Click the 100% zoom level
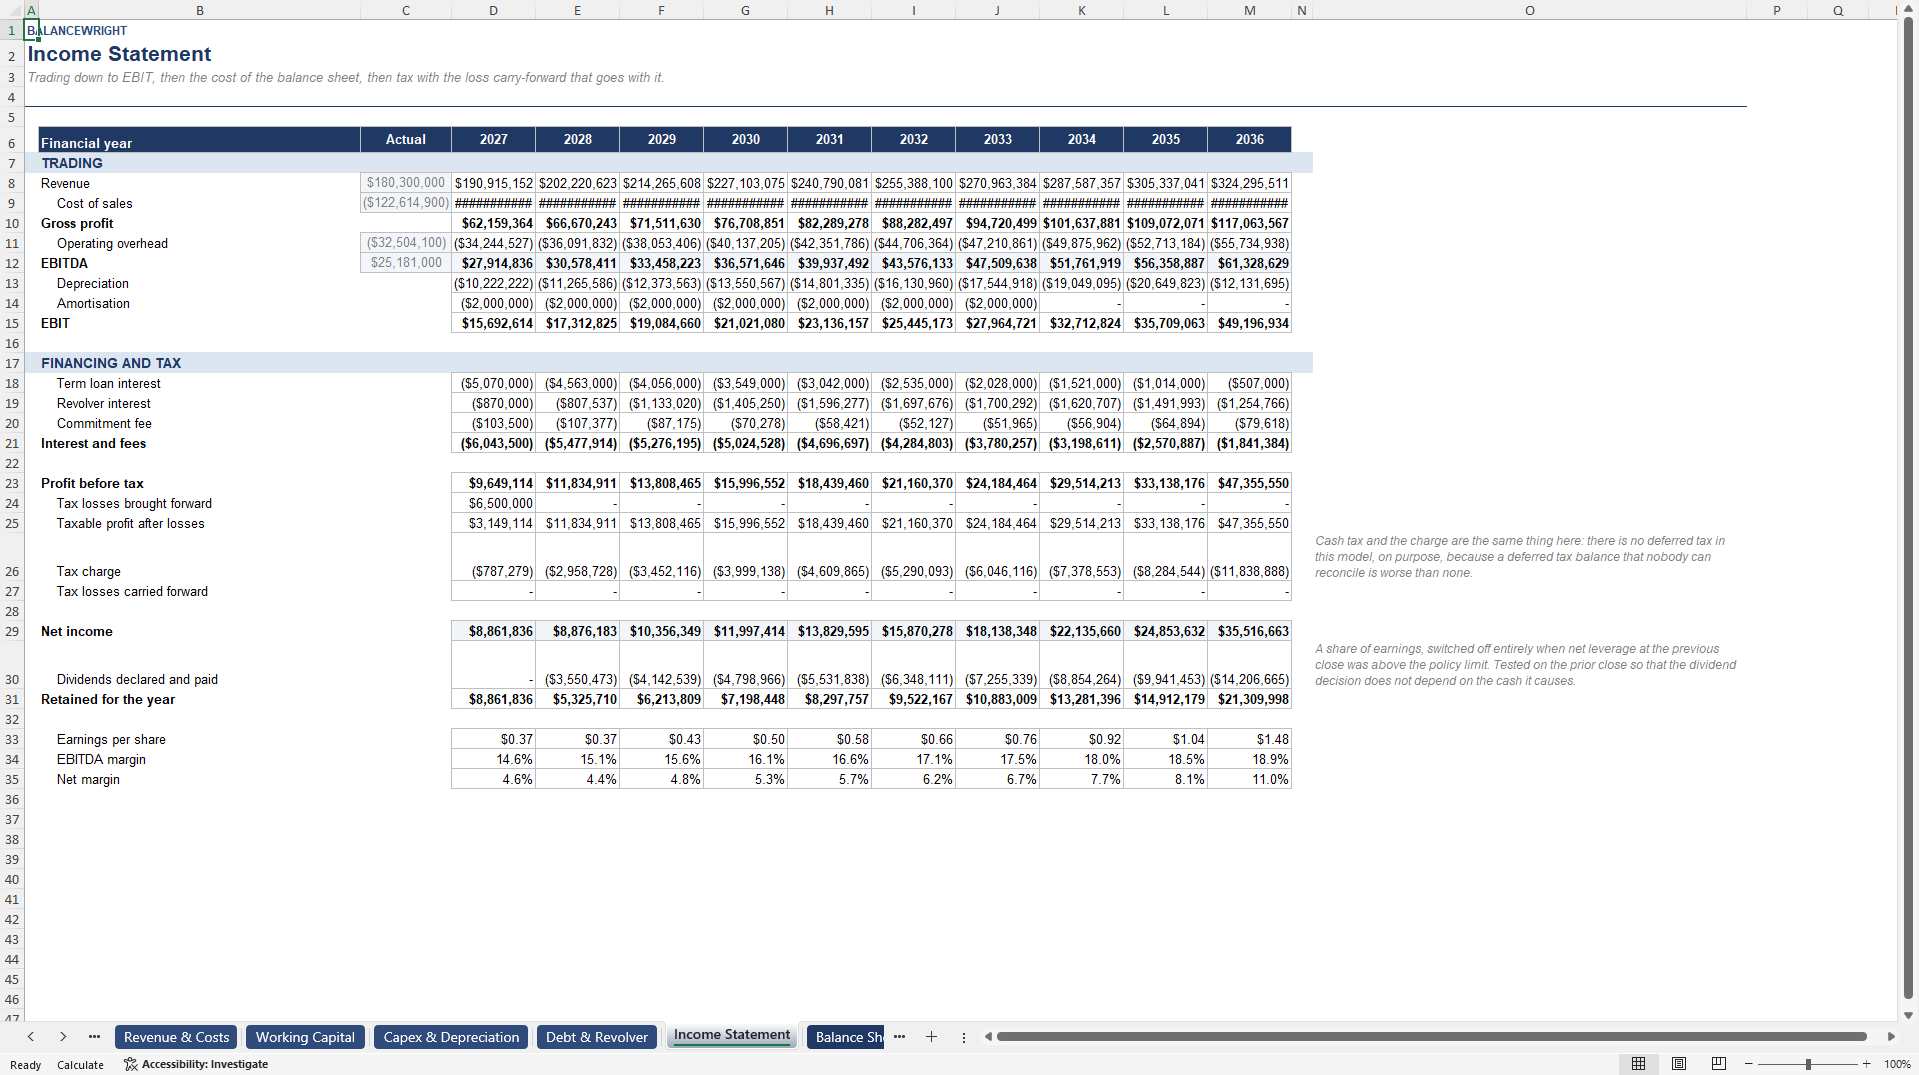 (x=1897, y=1064)
